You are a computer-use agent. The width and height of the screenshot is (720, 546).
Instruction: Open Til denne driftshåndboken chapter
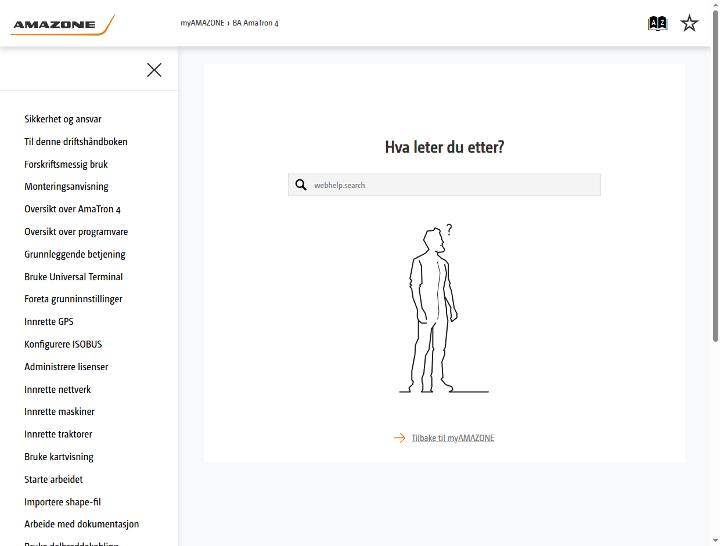pos(76,141)
